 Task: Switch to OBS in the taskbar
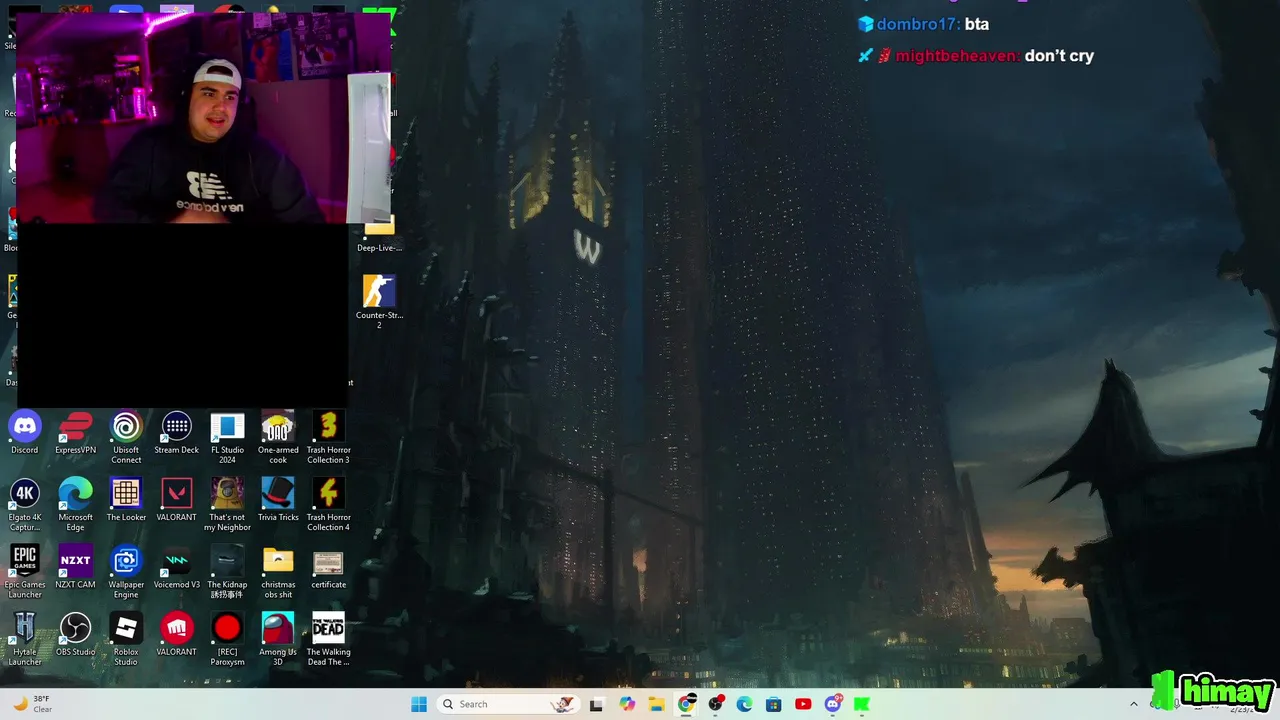click(716, 704)
